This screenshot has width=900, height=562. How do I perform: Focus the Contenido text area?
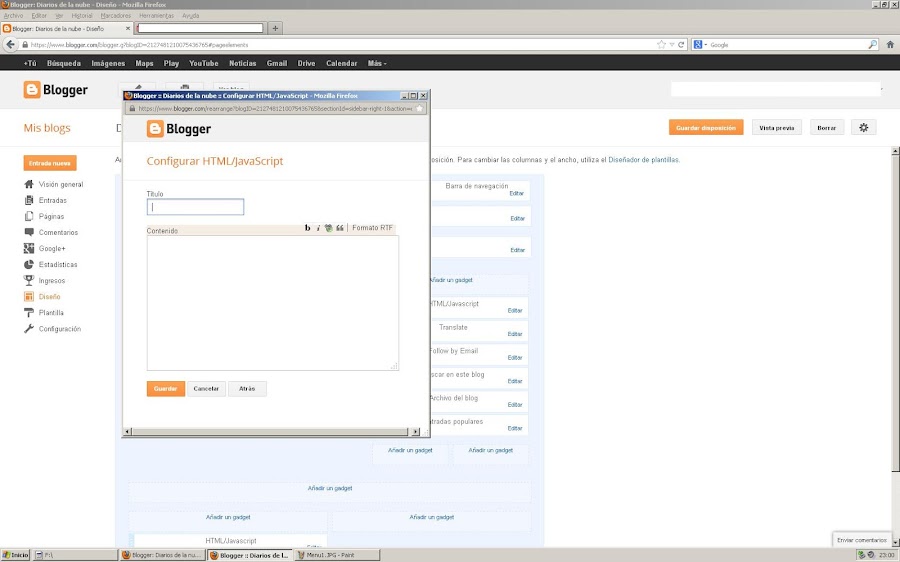point(273,303)
